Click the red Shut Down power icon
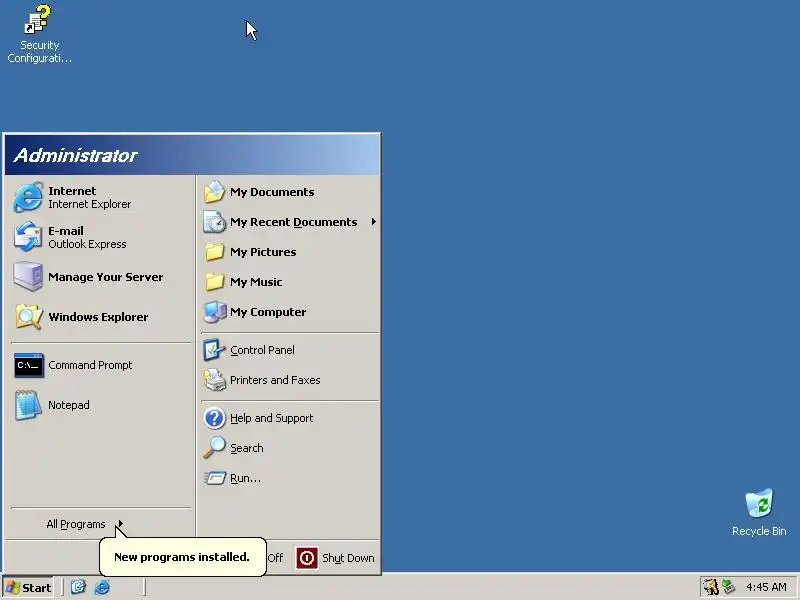Screen dimensions: 800x600 coord(307,558)
